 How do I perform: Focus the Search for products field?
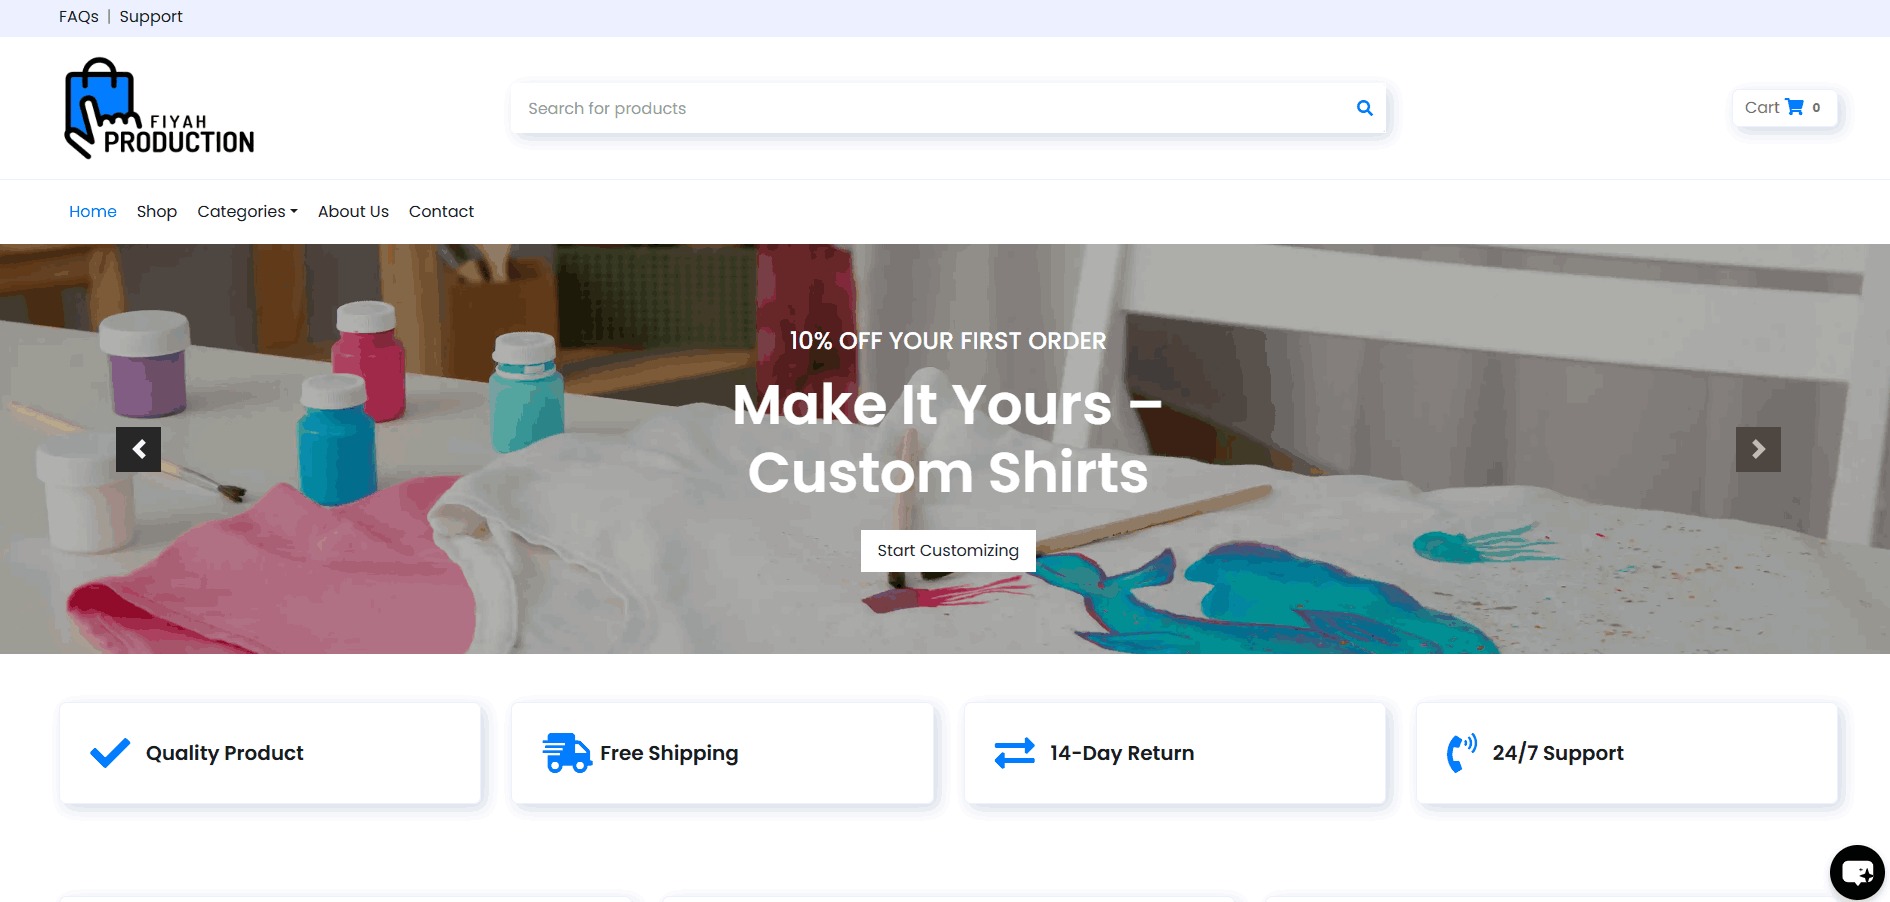(935, 108)
